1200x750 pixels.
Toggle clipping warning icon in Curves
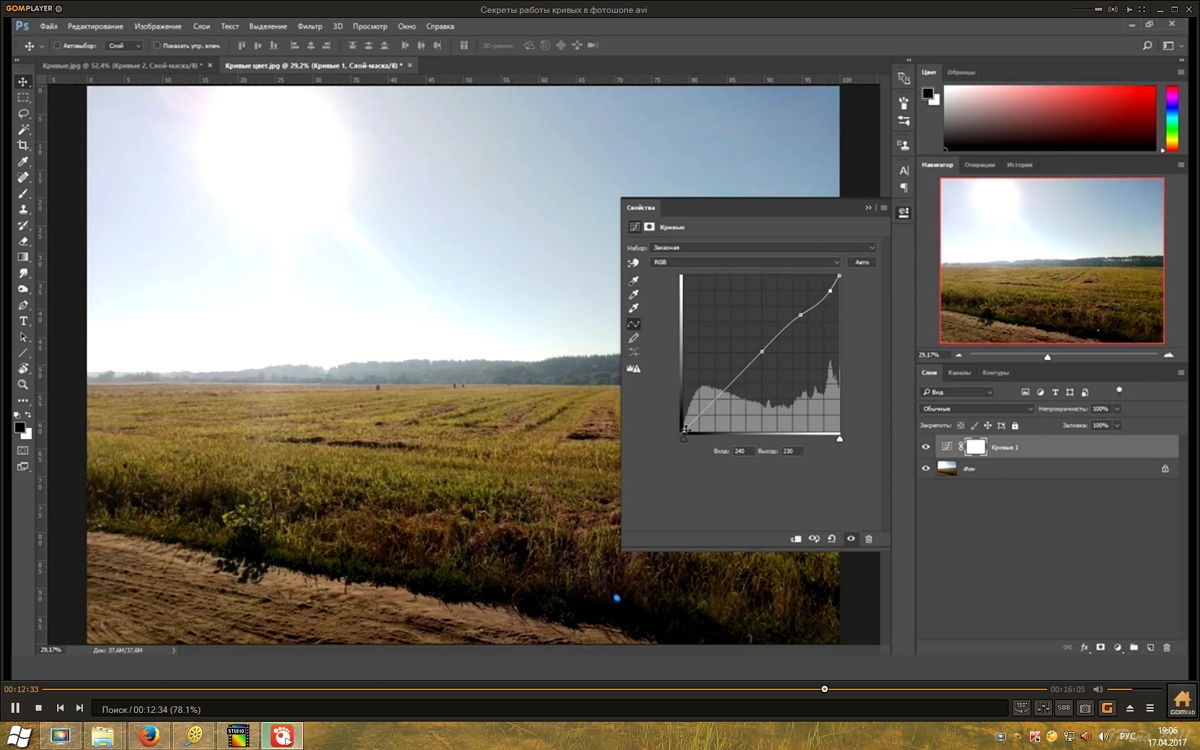pyautogui.click(x=633, y=368)
